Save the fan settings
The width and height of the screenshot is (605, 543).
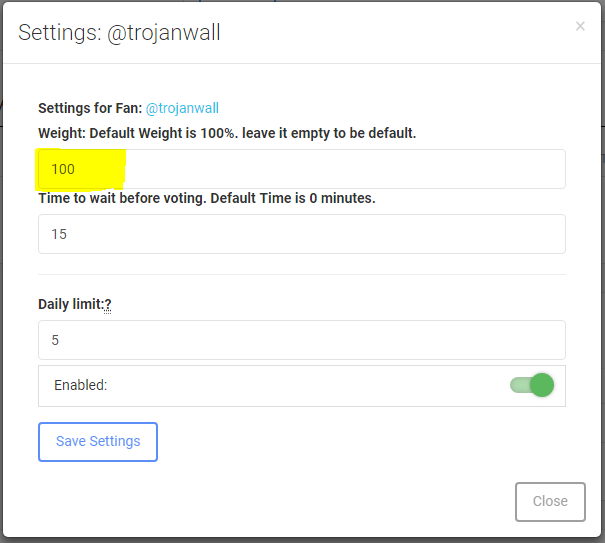point(98,442)
